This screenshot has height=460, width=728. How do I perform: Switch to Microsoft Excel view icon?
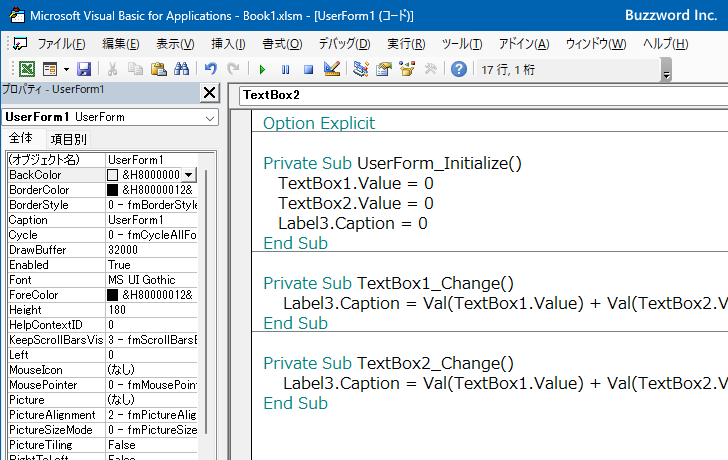pyautogui.click(x=27, y=69)
